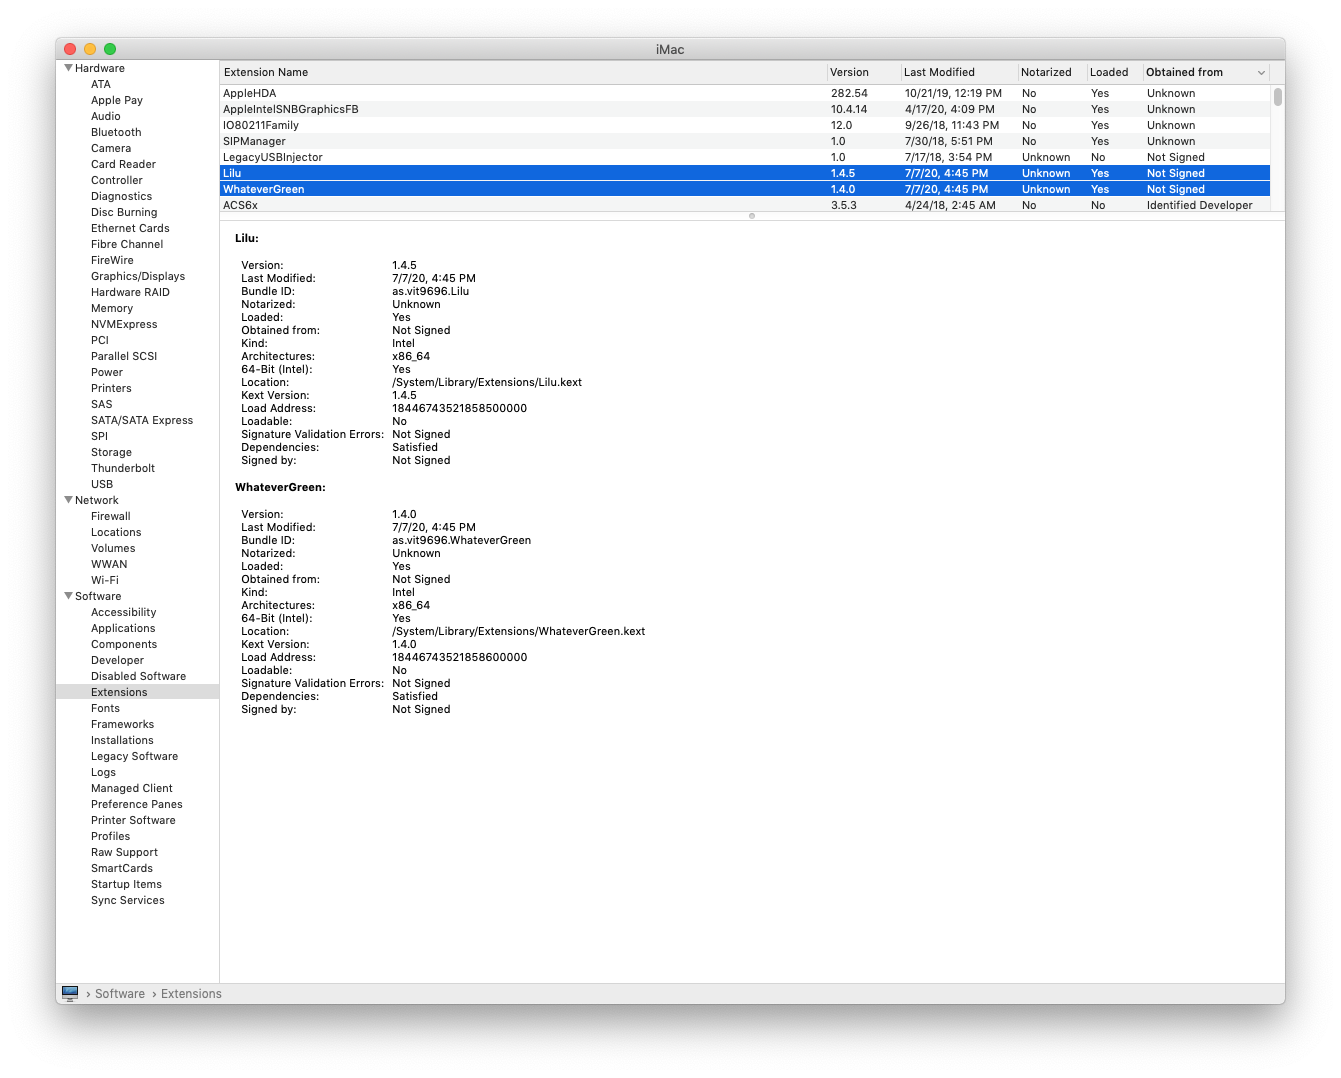Screen dimensions: 1341x1078
Task: Select the AppleIntelSNBGraphicsFB extension row
Action: click(x=745, y=109)
